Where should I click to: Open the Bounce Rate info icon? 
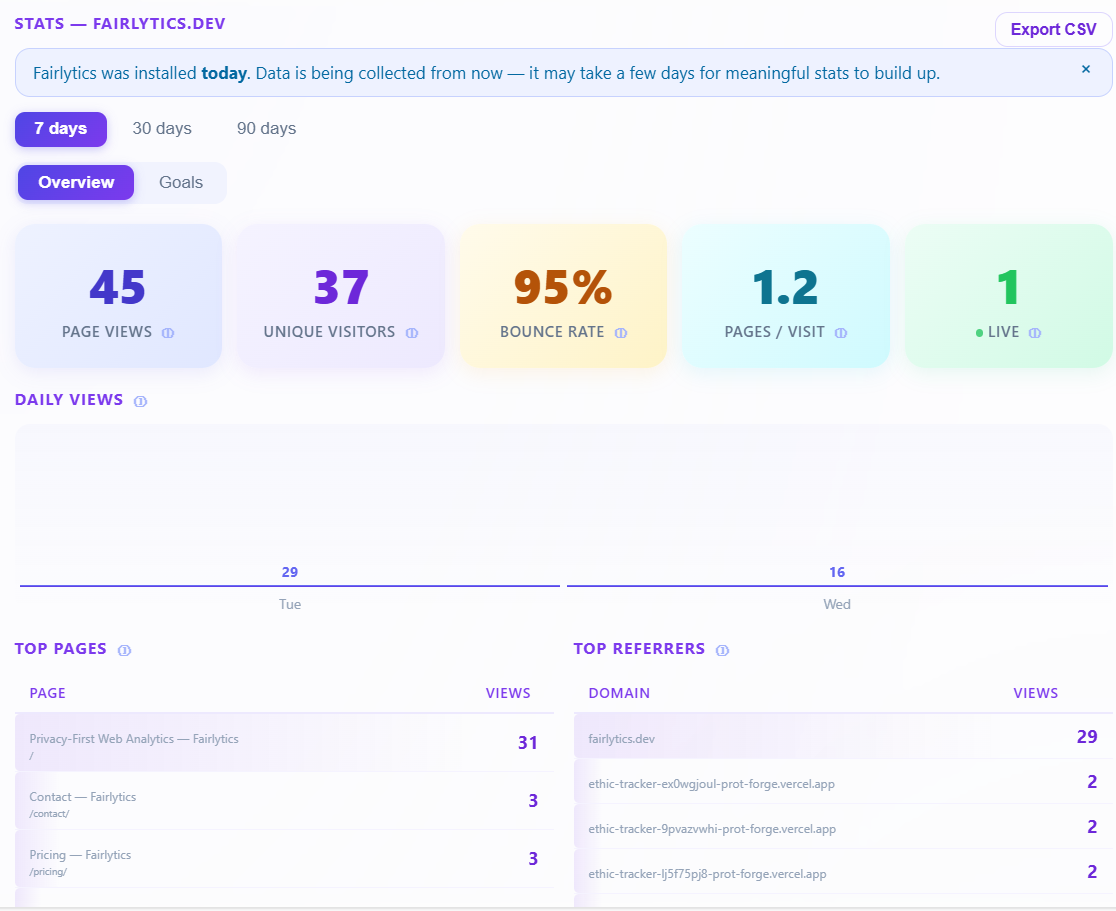622,332
